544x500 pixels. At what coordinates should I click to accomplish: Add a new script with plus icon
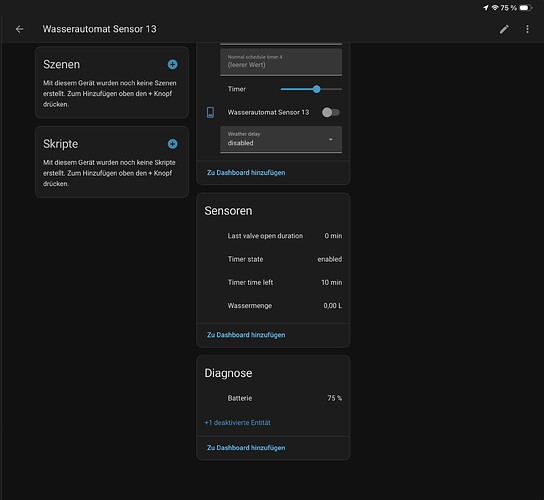tap(172, 144)
